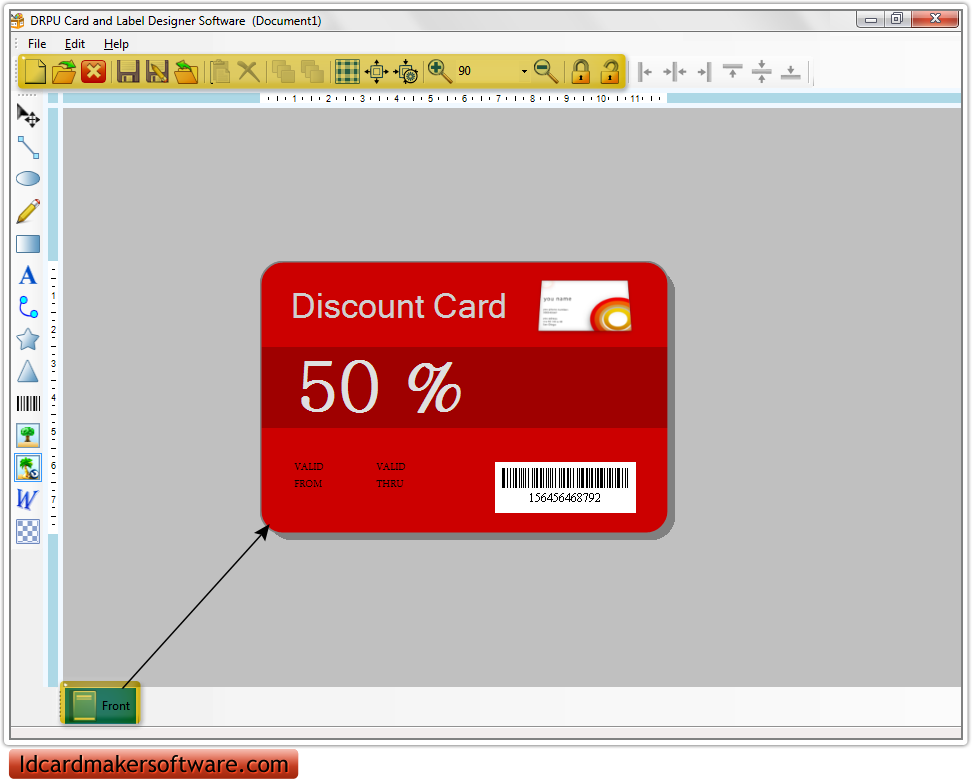Lock the selected object with padlock icon

[x=580, y=71]
